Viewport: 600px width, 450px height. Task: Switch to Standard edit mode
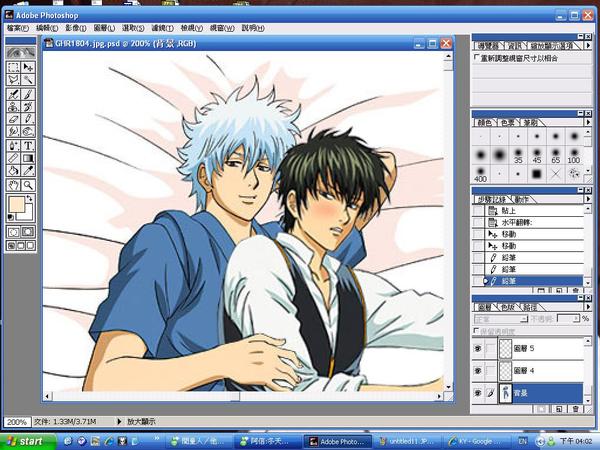pyautogui.click(x=13, y=232)
